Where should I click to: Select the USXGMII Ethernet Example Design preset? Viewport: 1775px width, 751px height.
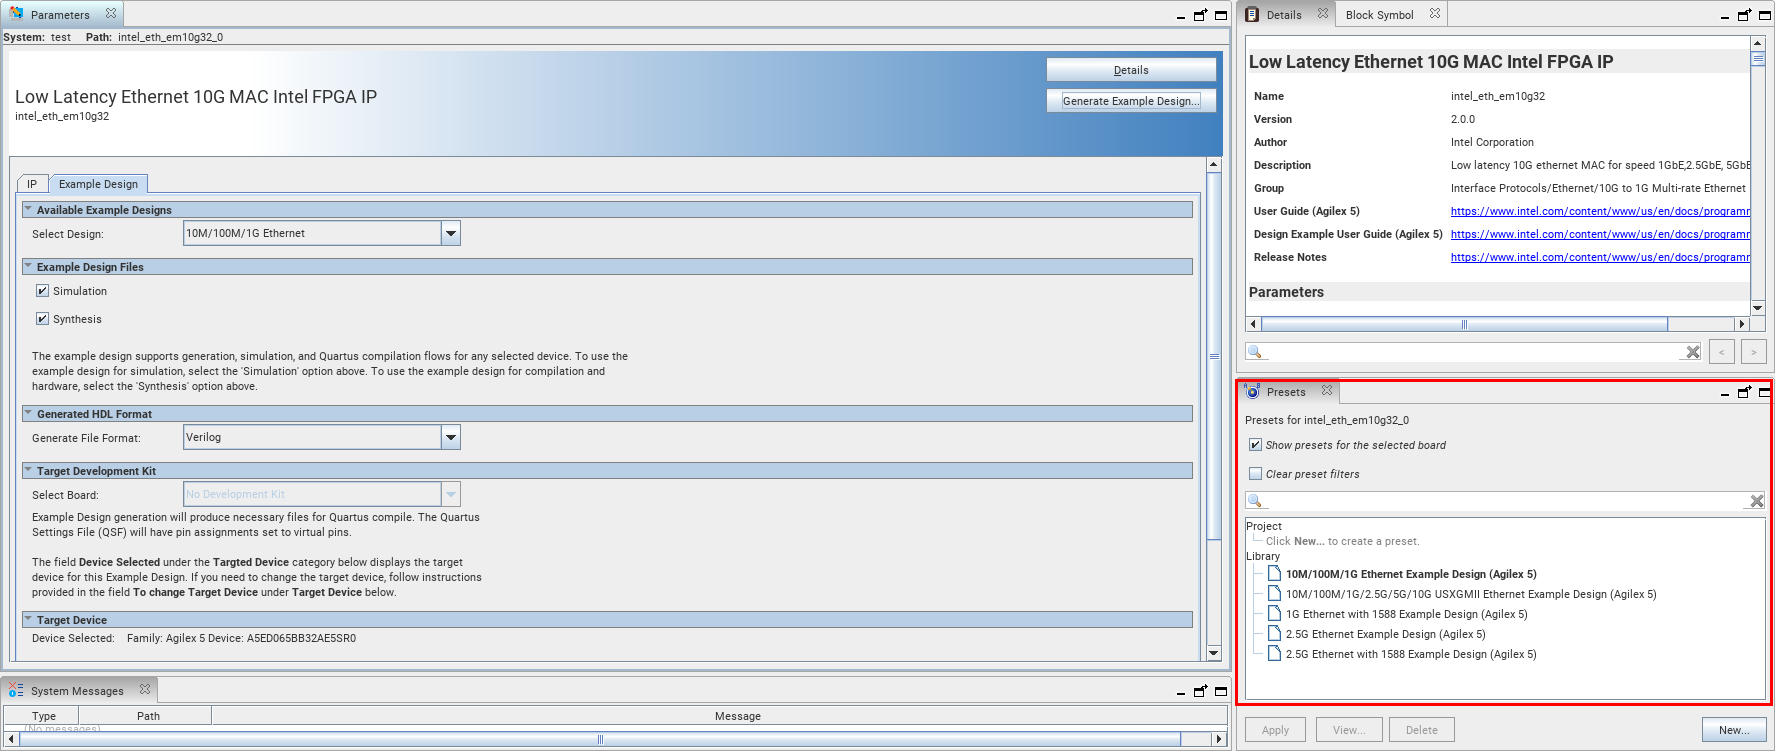1471,594
